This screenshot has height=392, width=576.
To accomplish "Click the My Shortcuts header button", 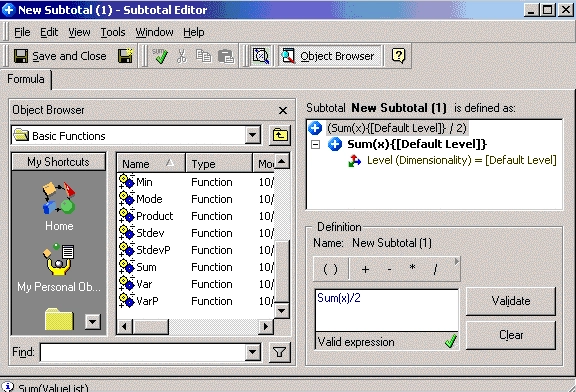I will [x=58, y=162].
